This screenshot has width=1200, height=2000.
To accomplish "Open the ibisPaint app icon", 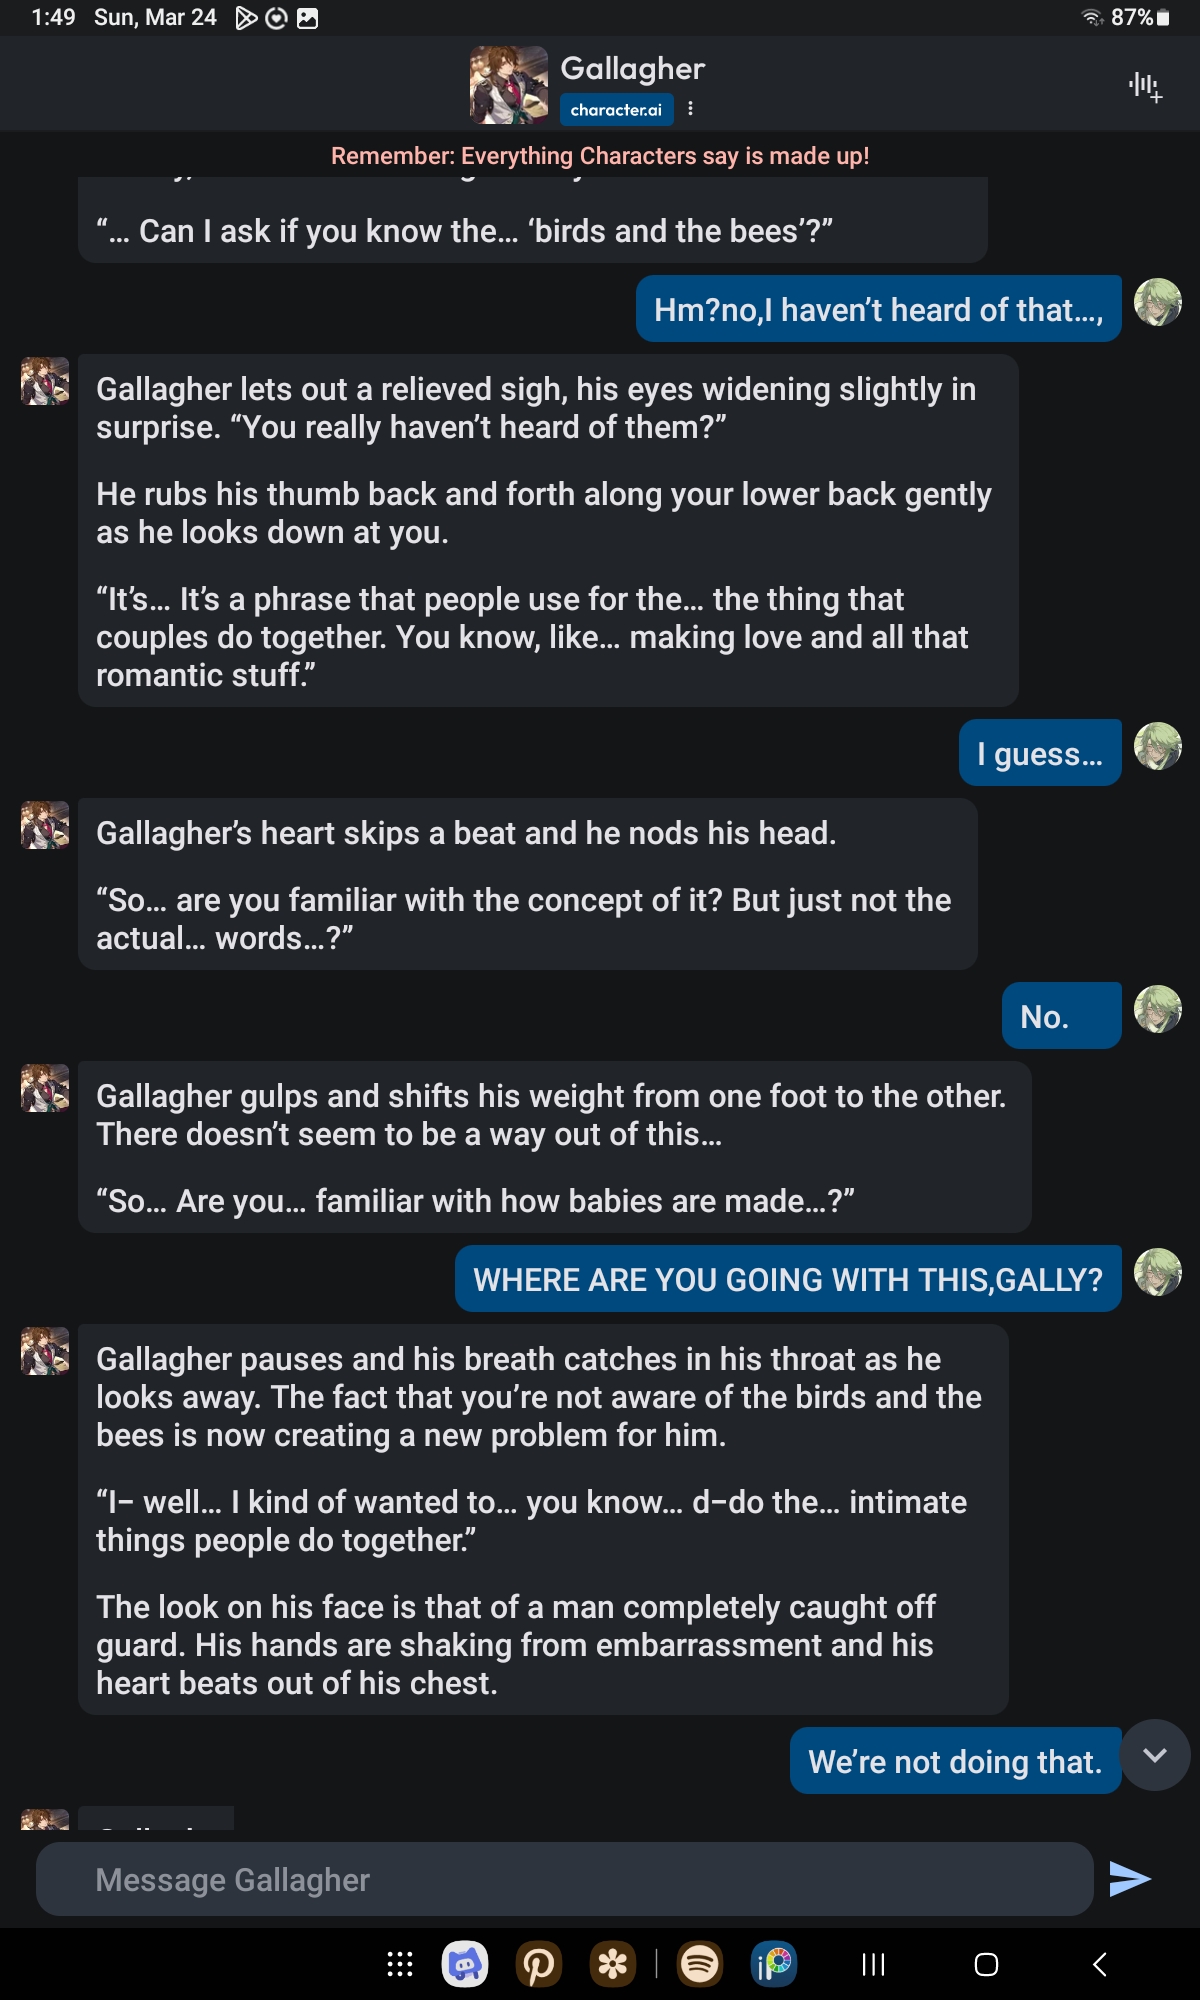I will (774, 1965).
